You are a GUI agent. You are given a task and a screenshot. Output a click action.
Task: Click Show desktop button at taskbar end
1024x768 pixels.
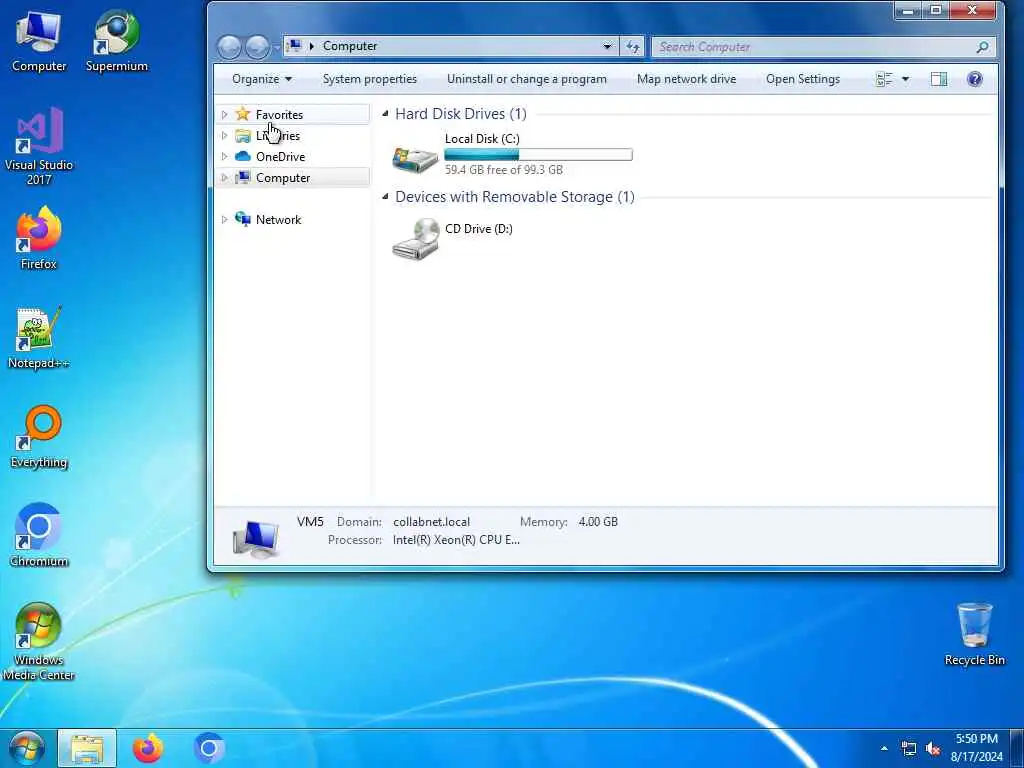point(1018,748)
